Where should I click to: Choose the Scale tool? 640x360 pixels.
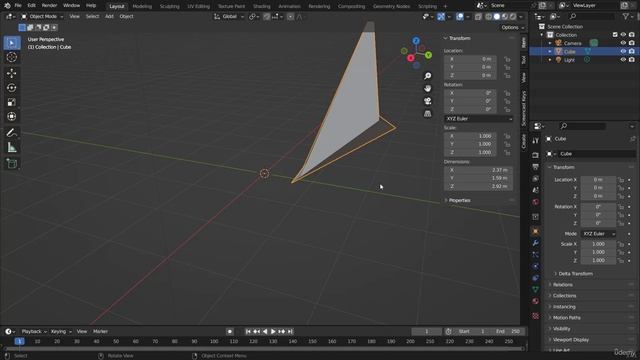[12, 102]
